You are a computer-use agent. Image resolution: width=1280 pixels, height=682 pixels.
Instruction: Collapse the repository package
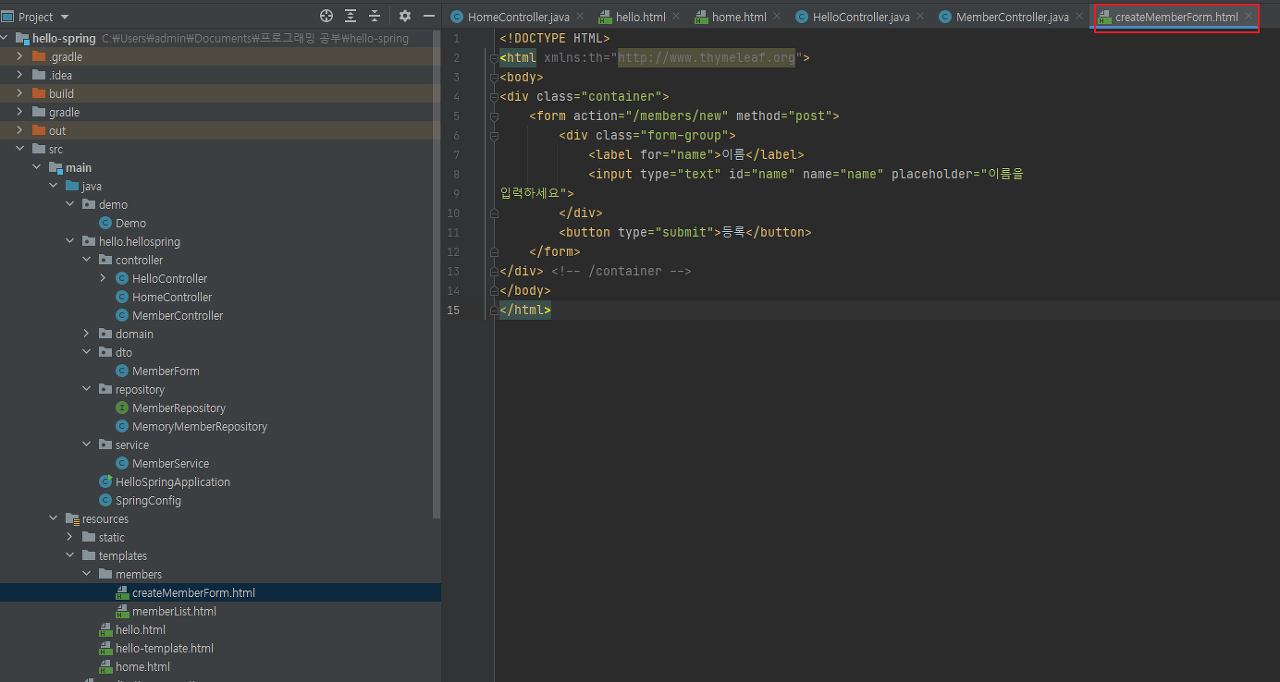point(87,390)
